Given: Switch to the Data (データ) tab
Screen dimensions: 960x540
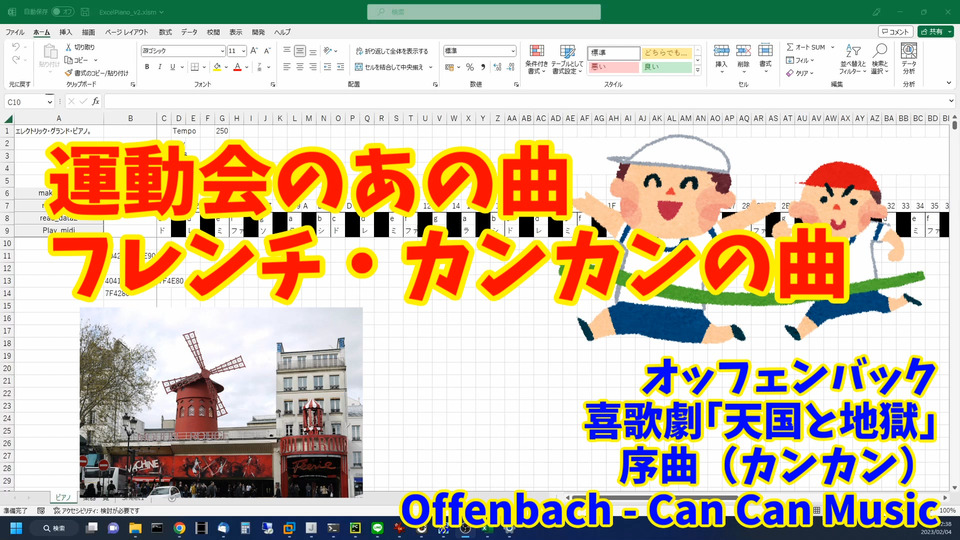Looking at the screenshot, I should 189,32.
